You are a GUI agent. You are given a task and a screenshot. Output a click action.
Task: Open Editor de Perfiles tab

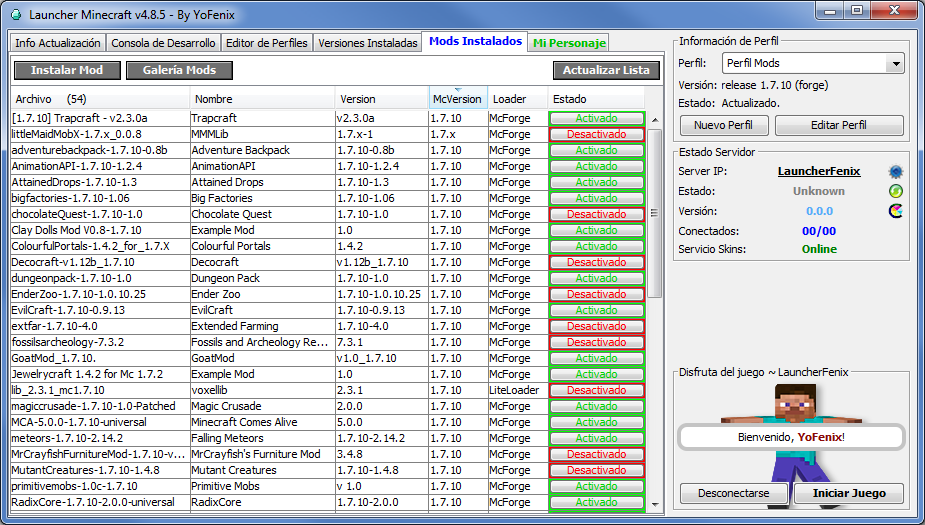[267, 43]
